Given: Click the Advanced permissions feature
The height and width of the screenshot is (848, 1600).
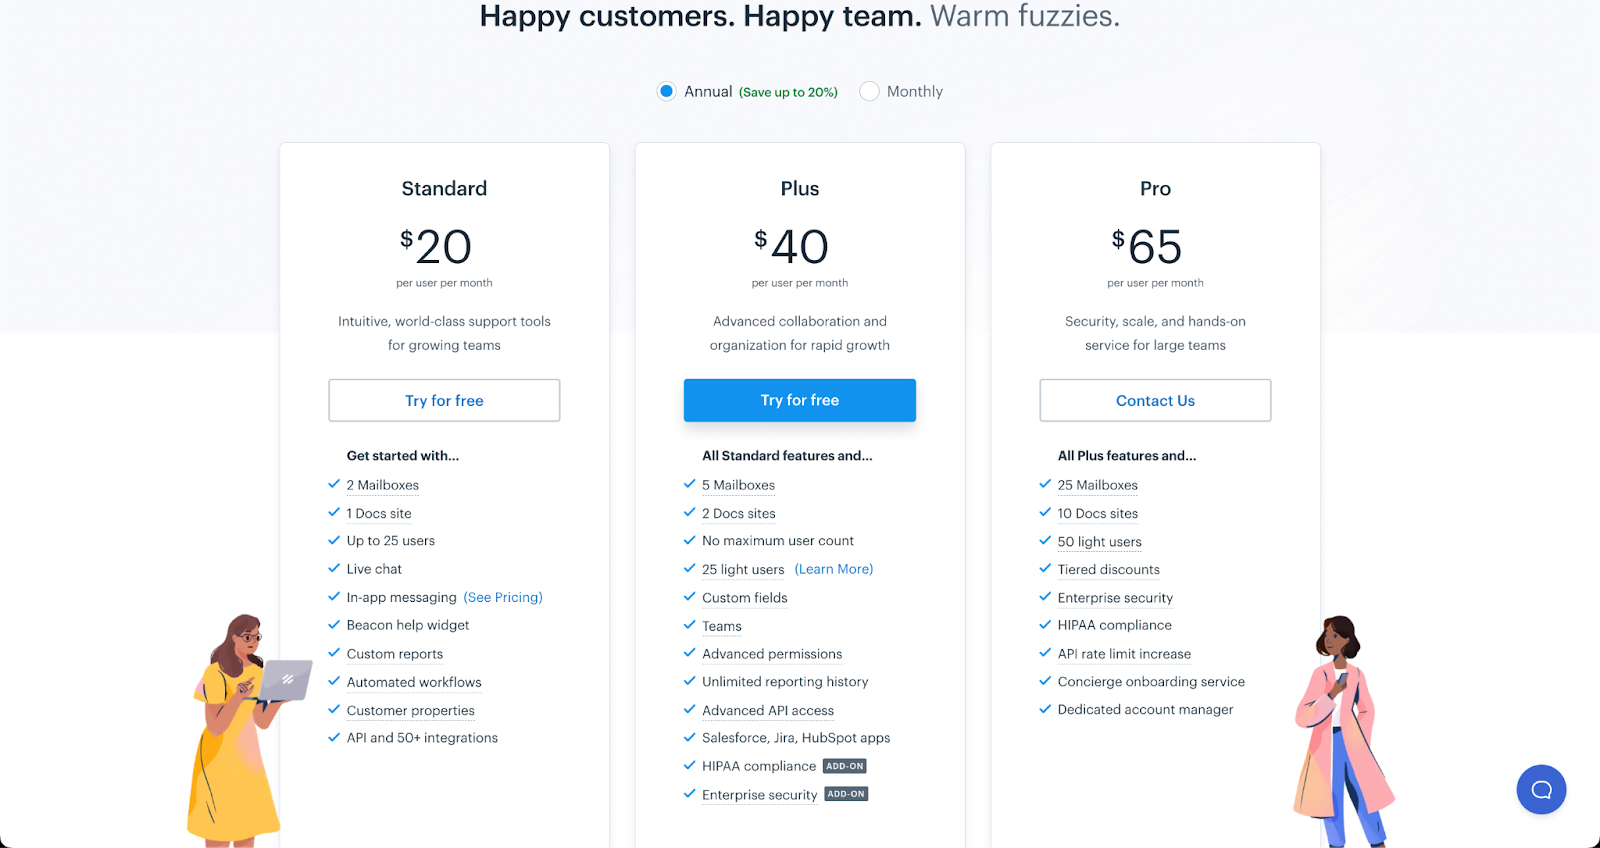Looking at the screenshot, I should (772, 654).
